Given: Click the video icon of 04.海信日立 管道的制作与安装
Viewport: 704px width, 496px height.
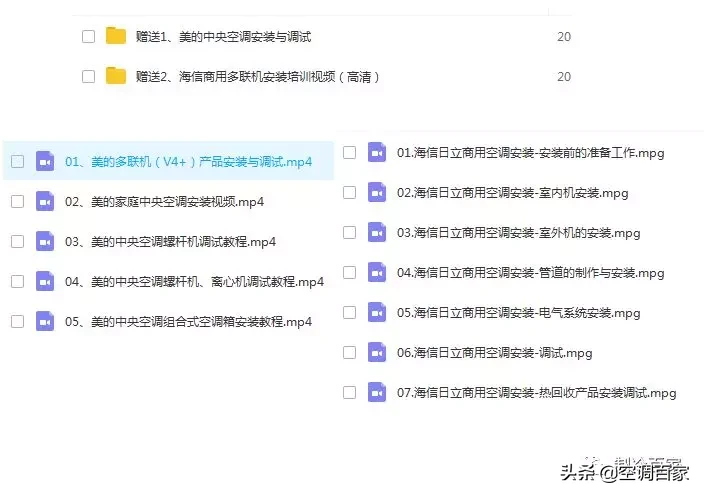Looking at the screenshot, I should point(377,272).
